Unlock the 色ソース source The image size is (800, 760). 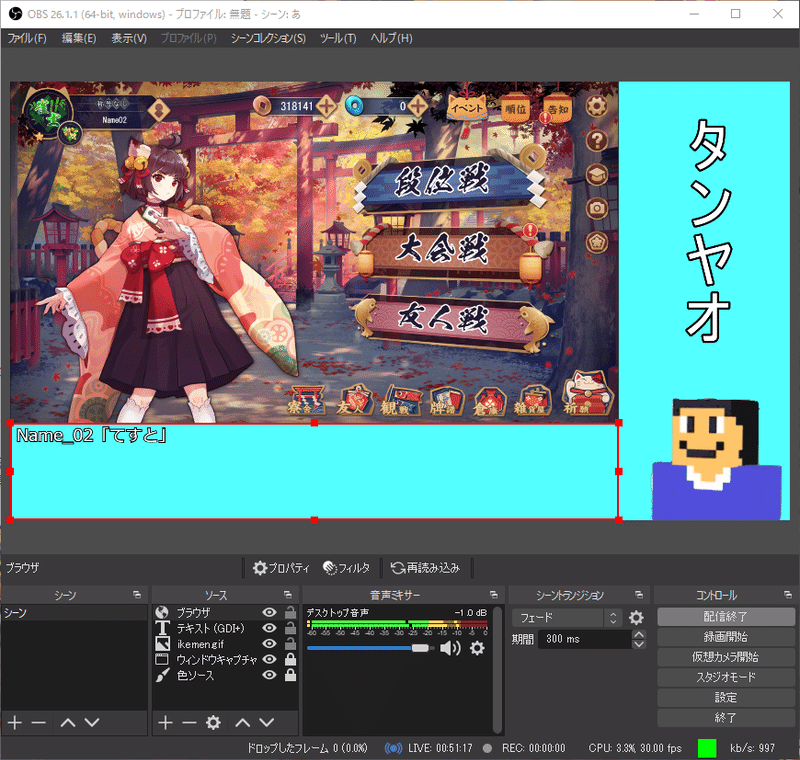pyautogui.click(x=290, y=675)
